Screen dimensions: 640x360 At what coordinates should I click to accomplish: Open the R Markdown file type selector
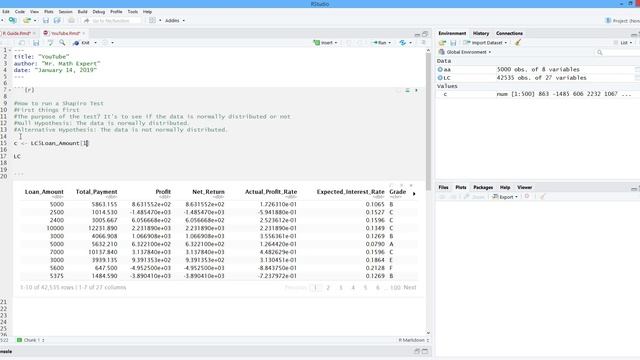(x=413, y=340)
